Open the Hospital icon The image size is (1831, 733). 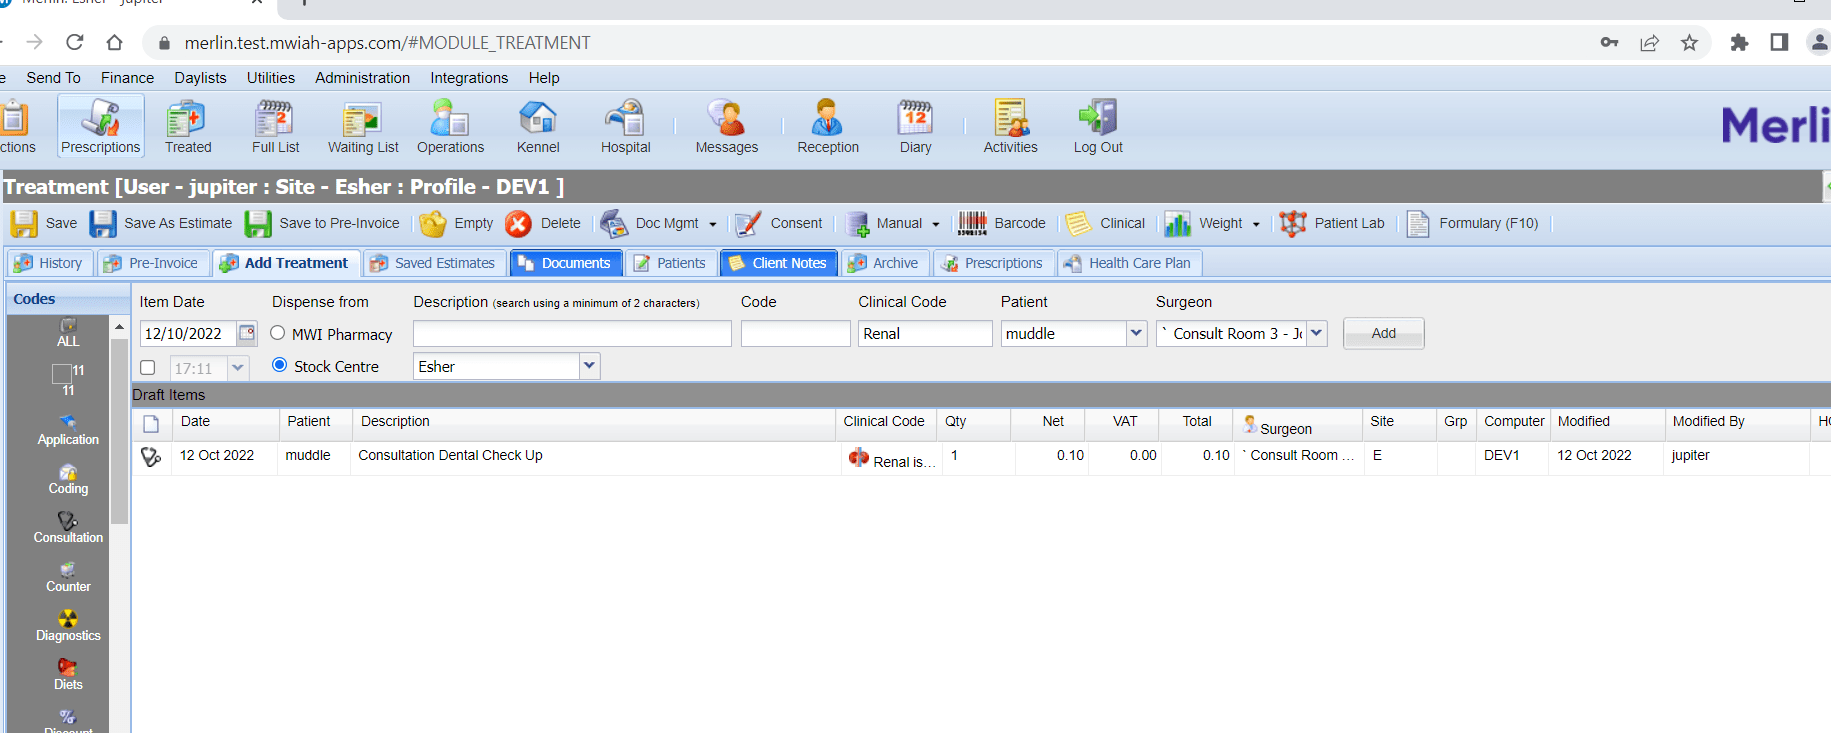tap(625, 126)
